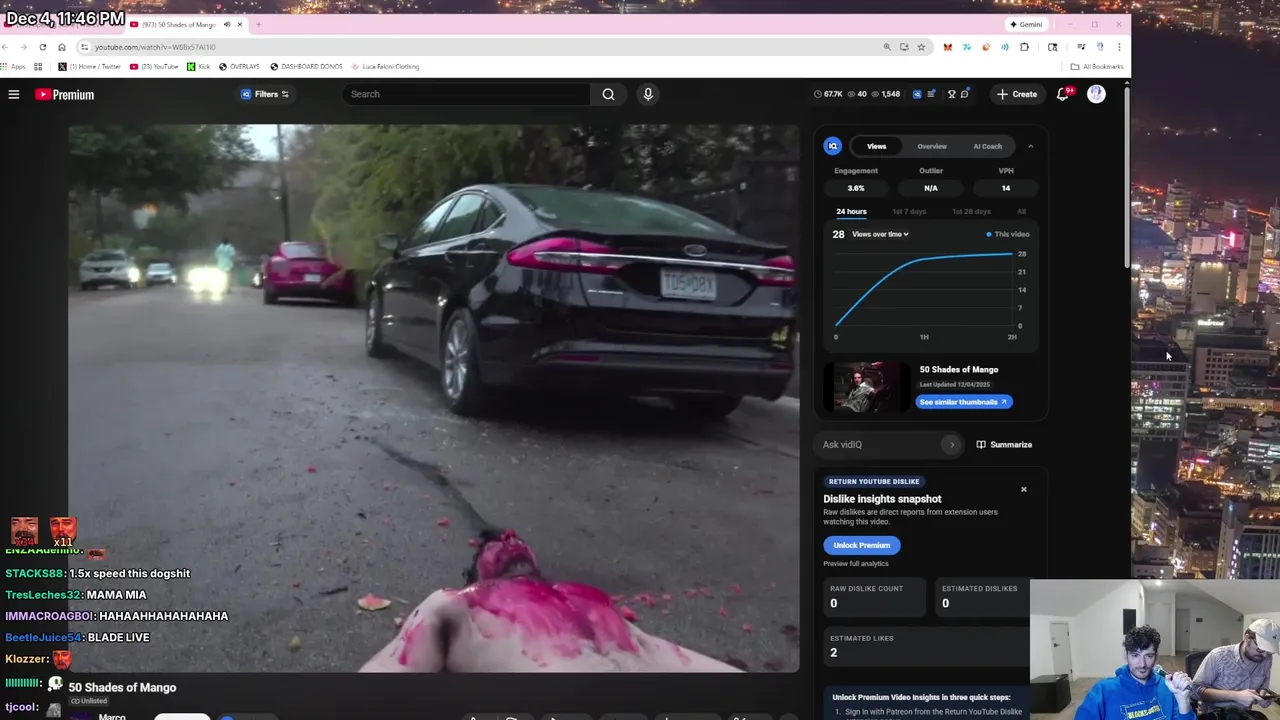
Task: Click the Create button
Action: [x=1017, y=94]
